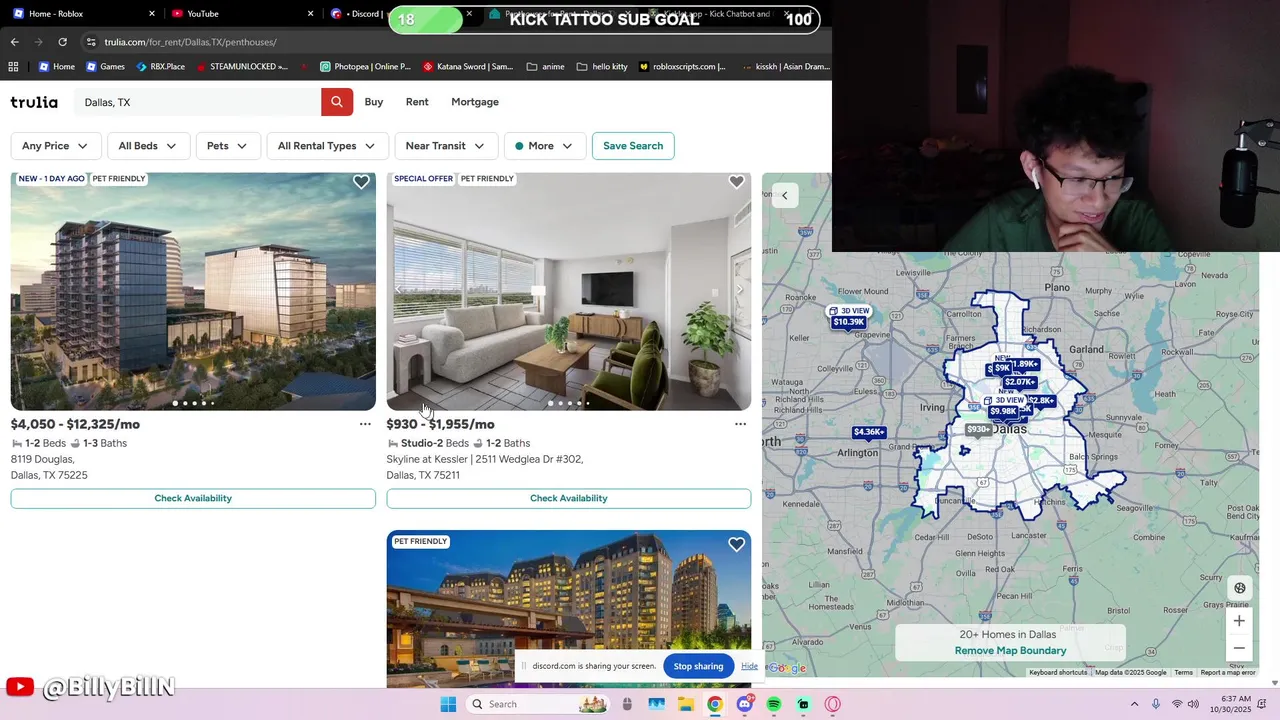
Task: Collapse the map with the left arrow button
Action: click(785, 196)
